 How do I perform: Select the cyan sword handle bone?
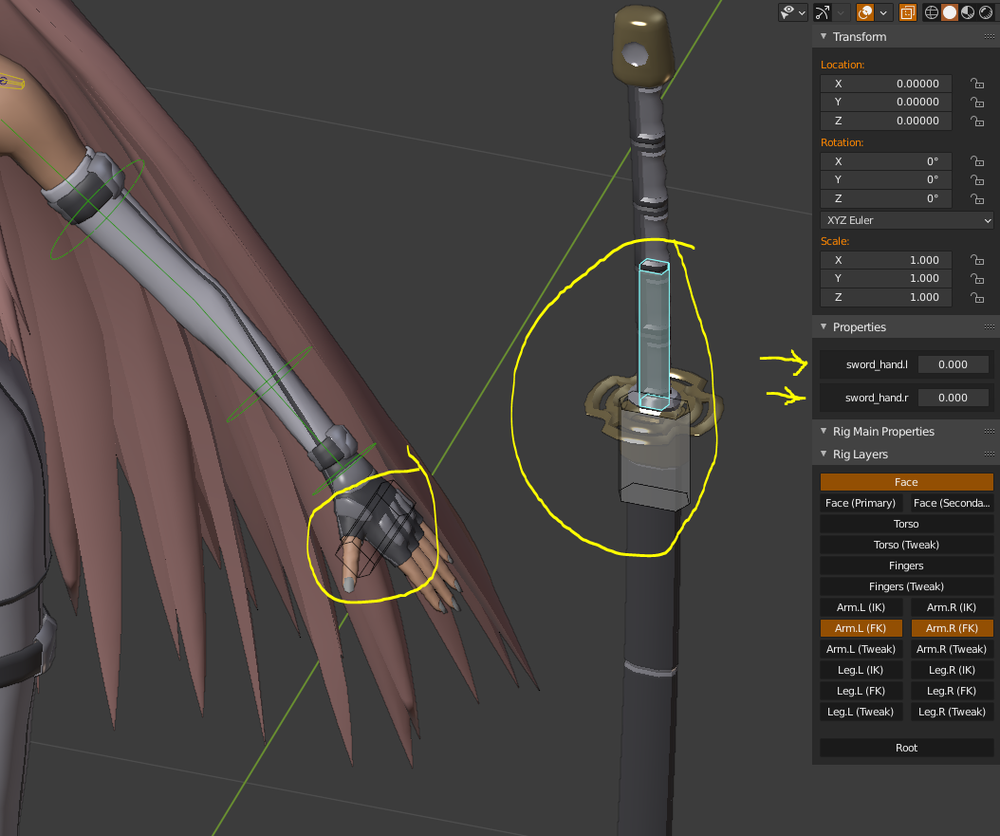[x=654, y=334]
